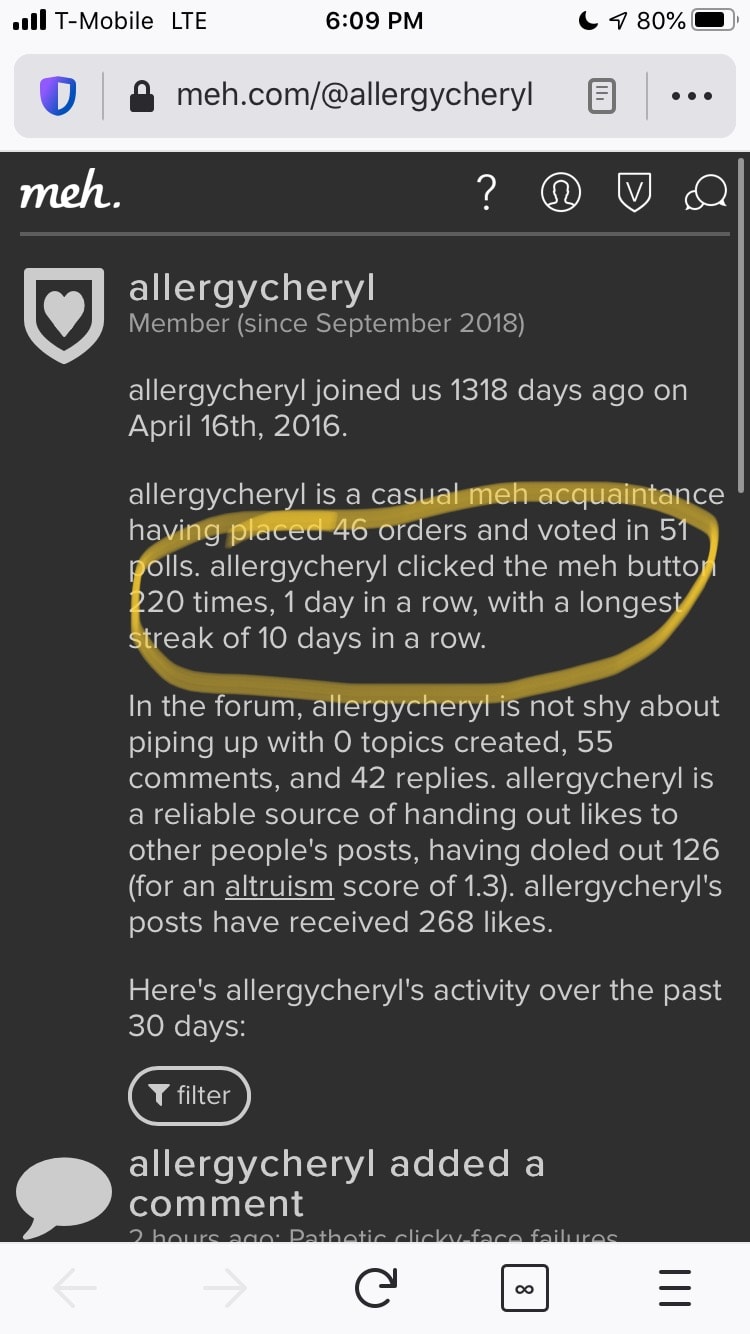The height and width of the screenshot is (1334, 750).
Task: Tap the V shield badge icon
Action: [x=634, y=192]
